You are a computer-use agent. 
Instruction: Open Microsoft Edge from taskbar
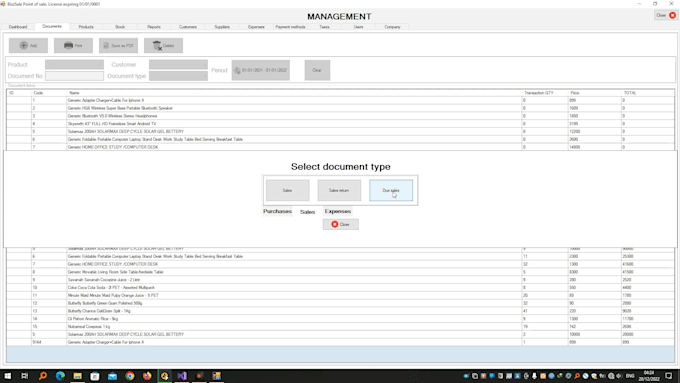(60, 376)
